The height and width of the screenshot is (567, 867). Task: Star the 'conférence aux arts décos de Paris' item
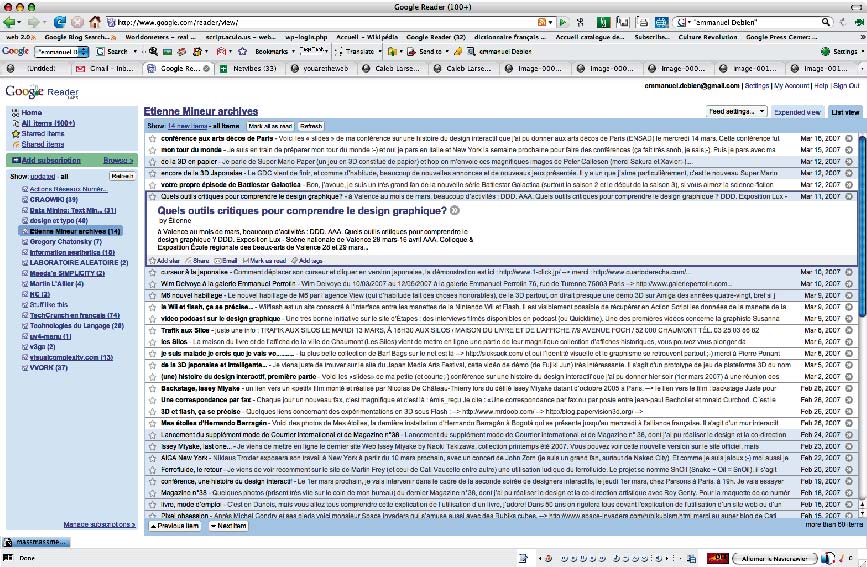pyautogui.click(x=152, y=138)
